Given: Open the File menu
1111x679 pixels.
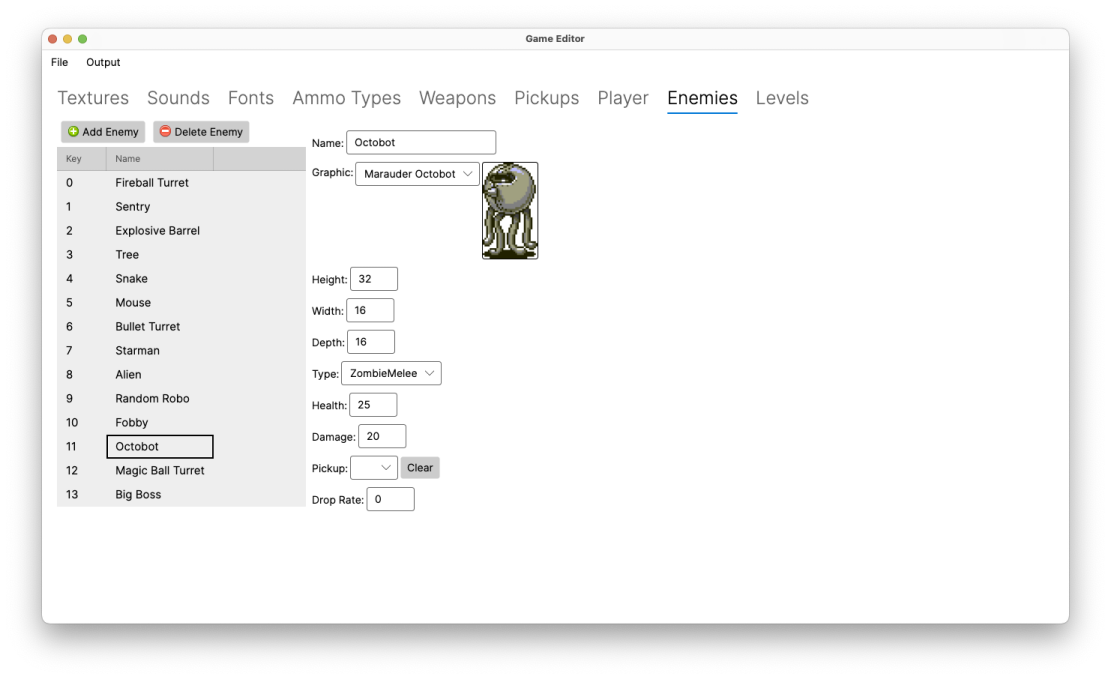Looking at the screenshot, I should [60, 62].
